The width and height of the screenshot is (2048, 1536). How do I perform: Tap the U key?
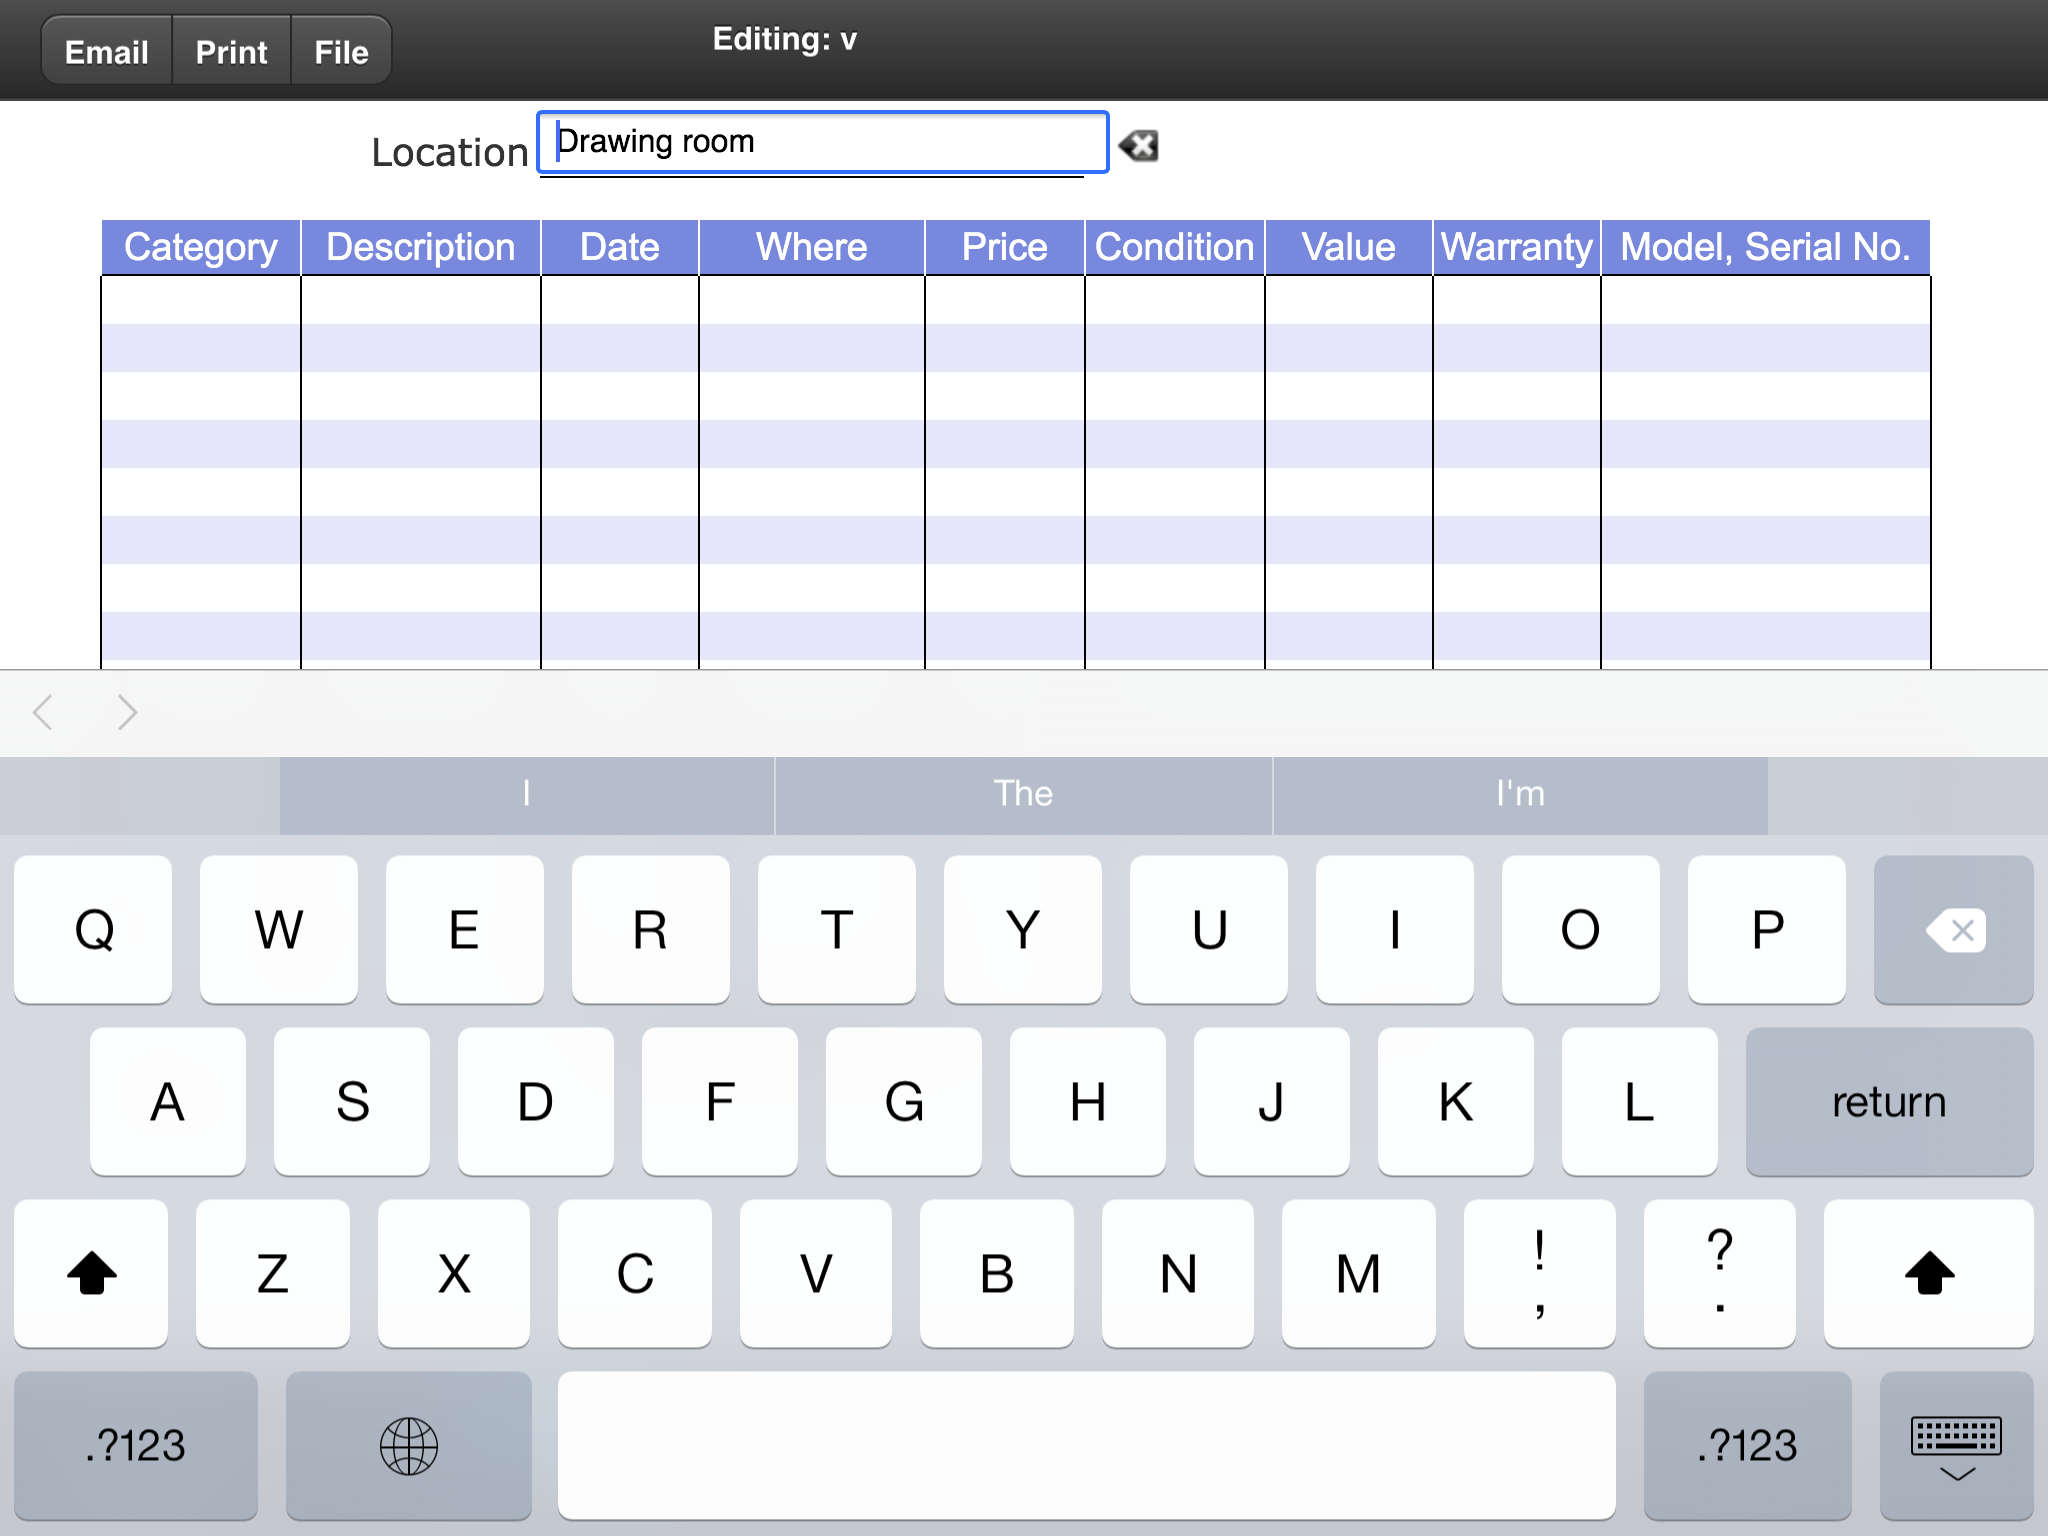tap(1209, 929)
